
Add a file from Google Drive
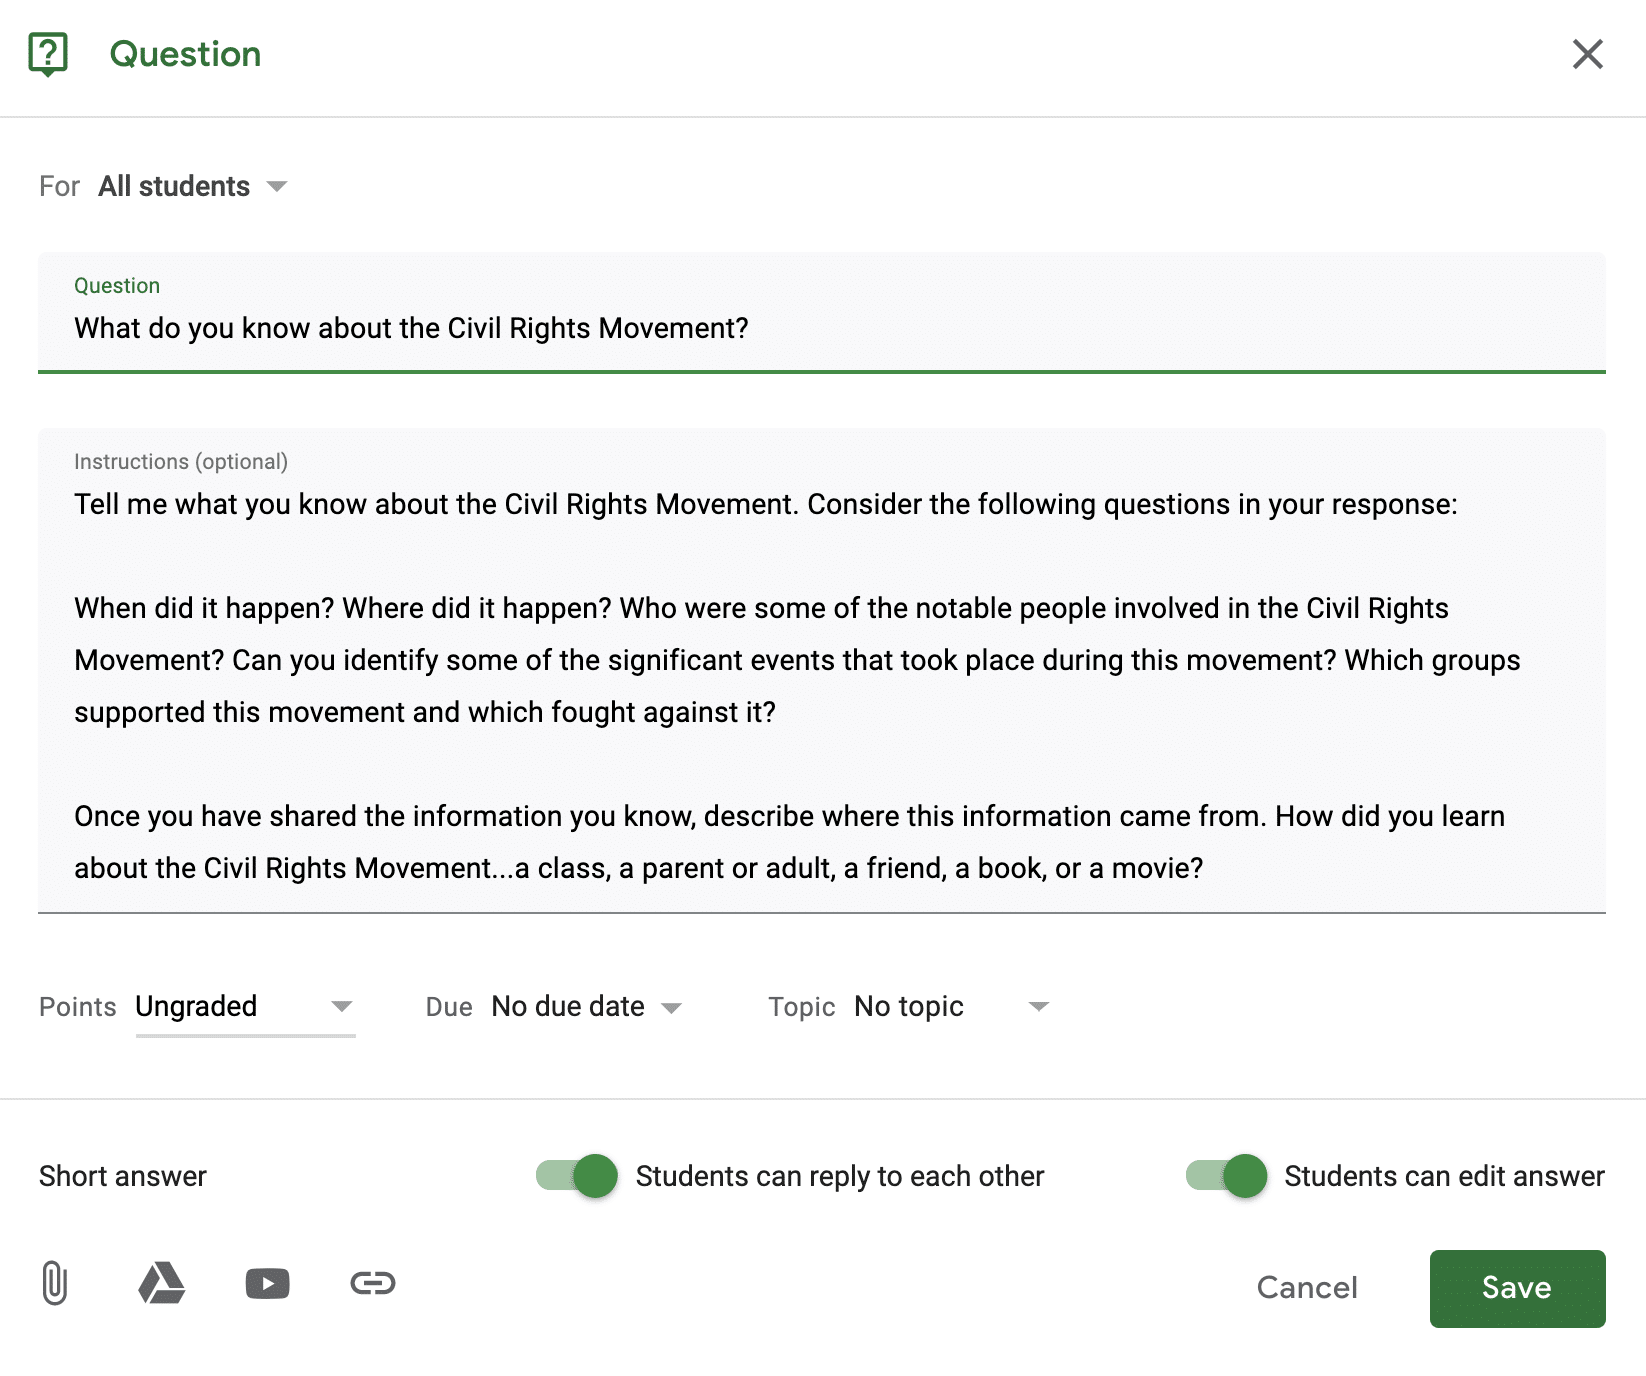(161, 1283)
